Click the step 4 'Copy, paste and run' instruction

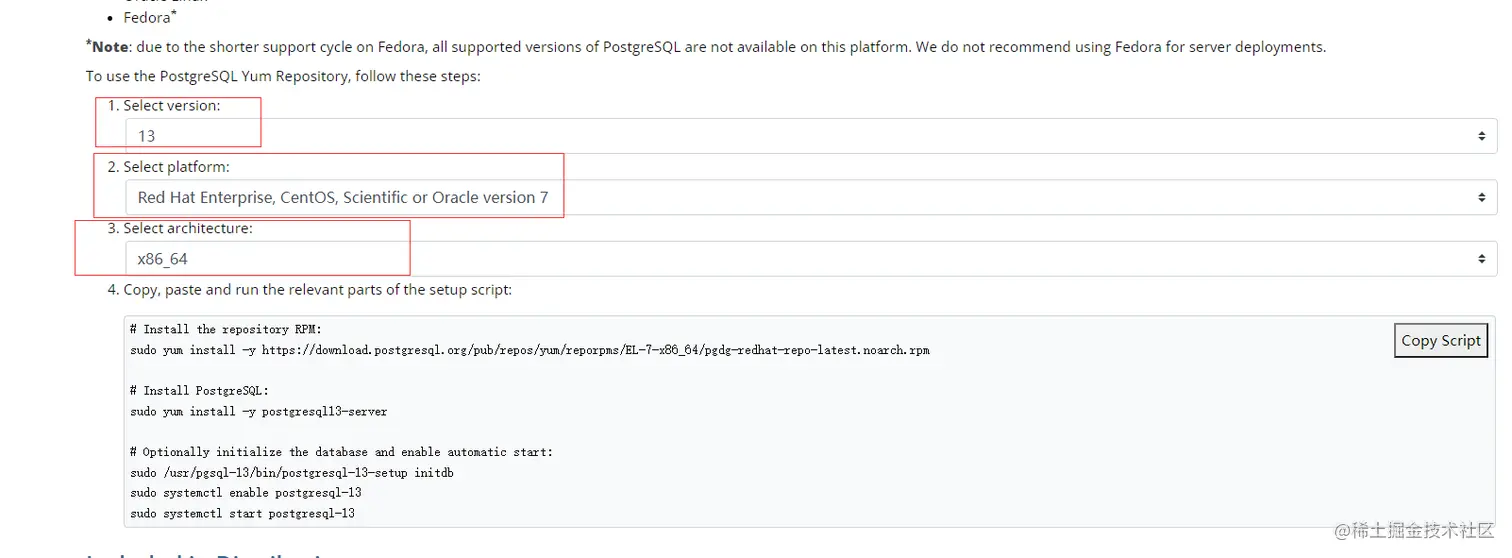(317, 290)
